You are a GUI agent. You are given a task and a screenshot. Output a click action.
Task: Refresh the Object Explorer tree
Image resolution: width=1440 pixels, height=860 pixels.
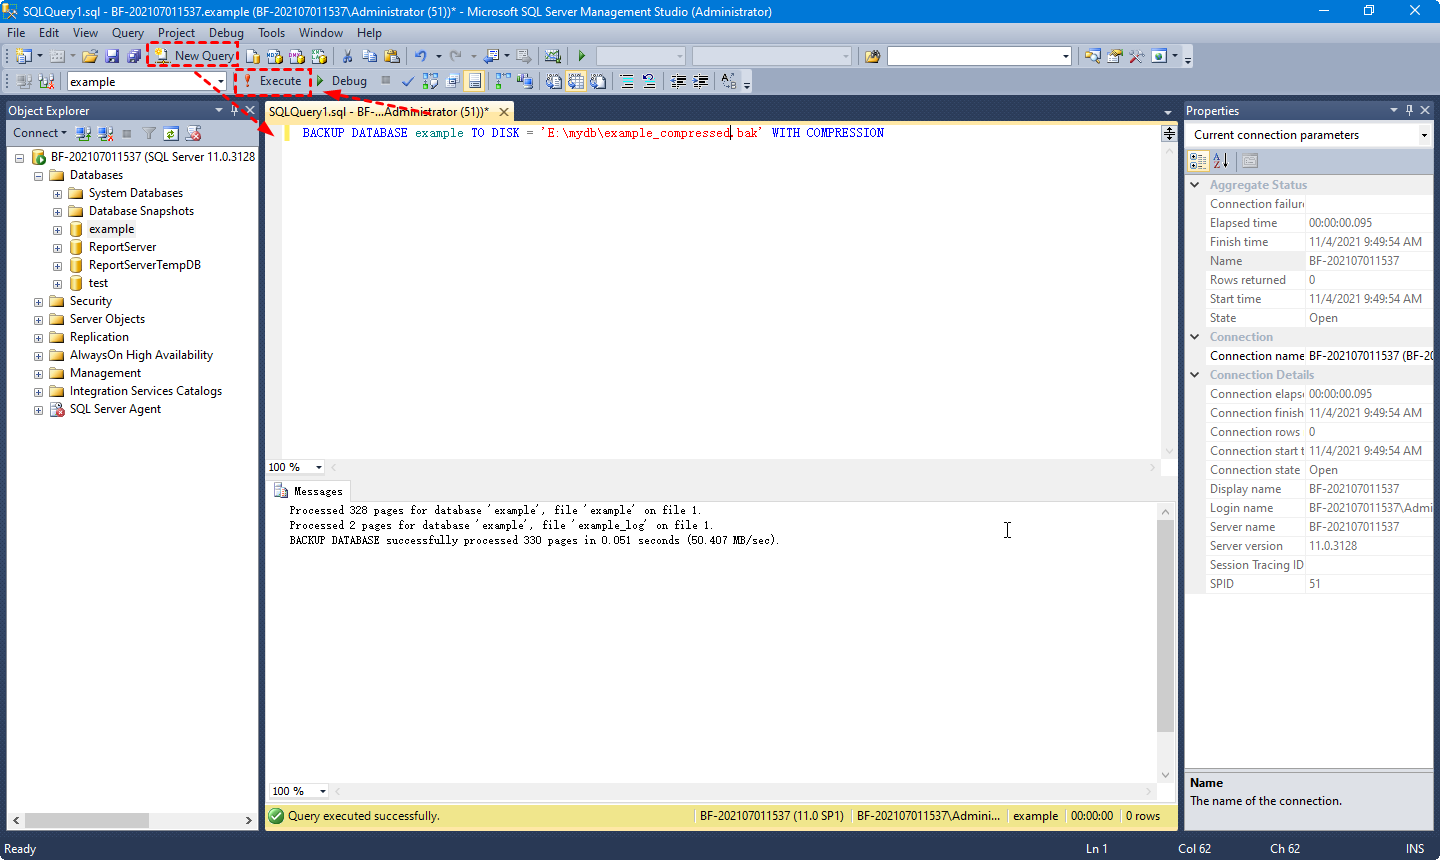tap(171, 133)
